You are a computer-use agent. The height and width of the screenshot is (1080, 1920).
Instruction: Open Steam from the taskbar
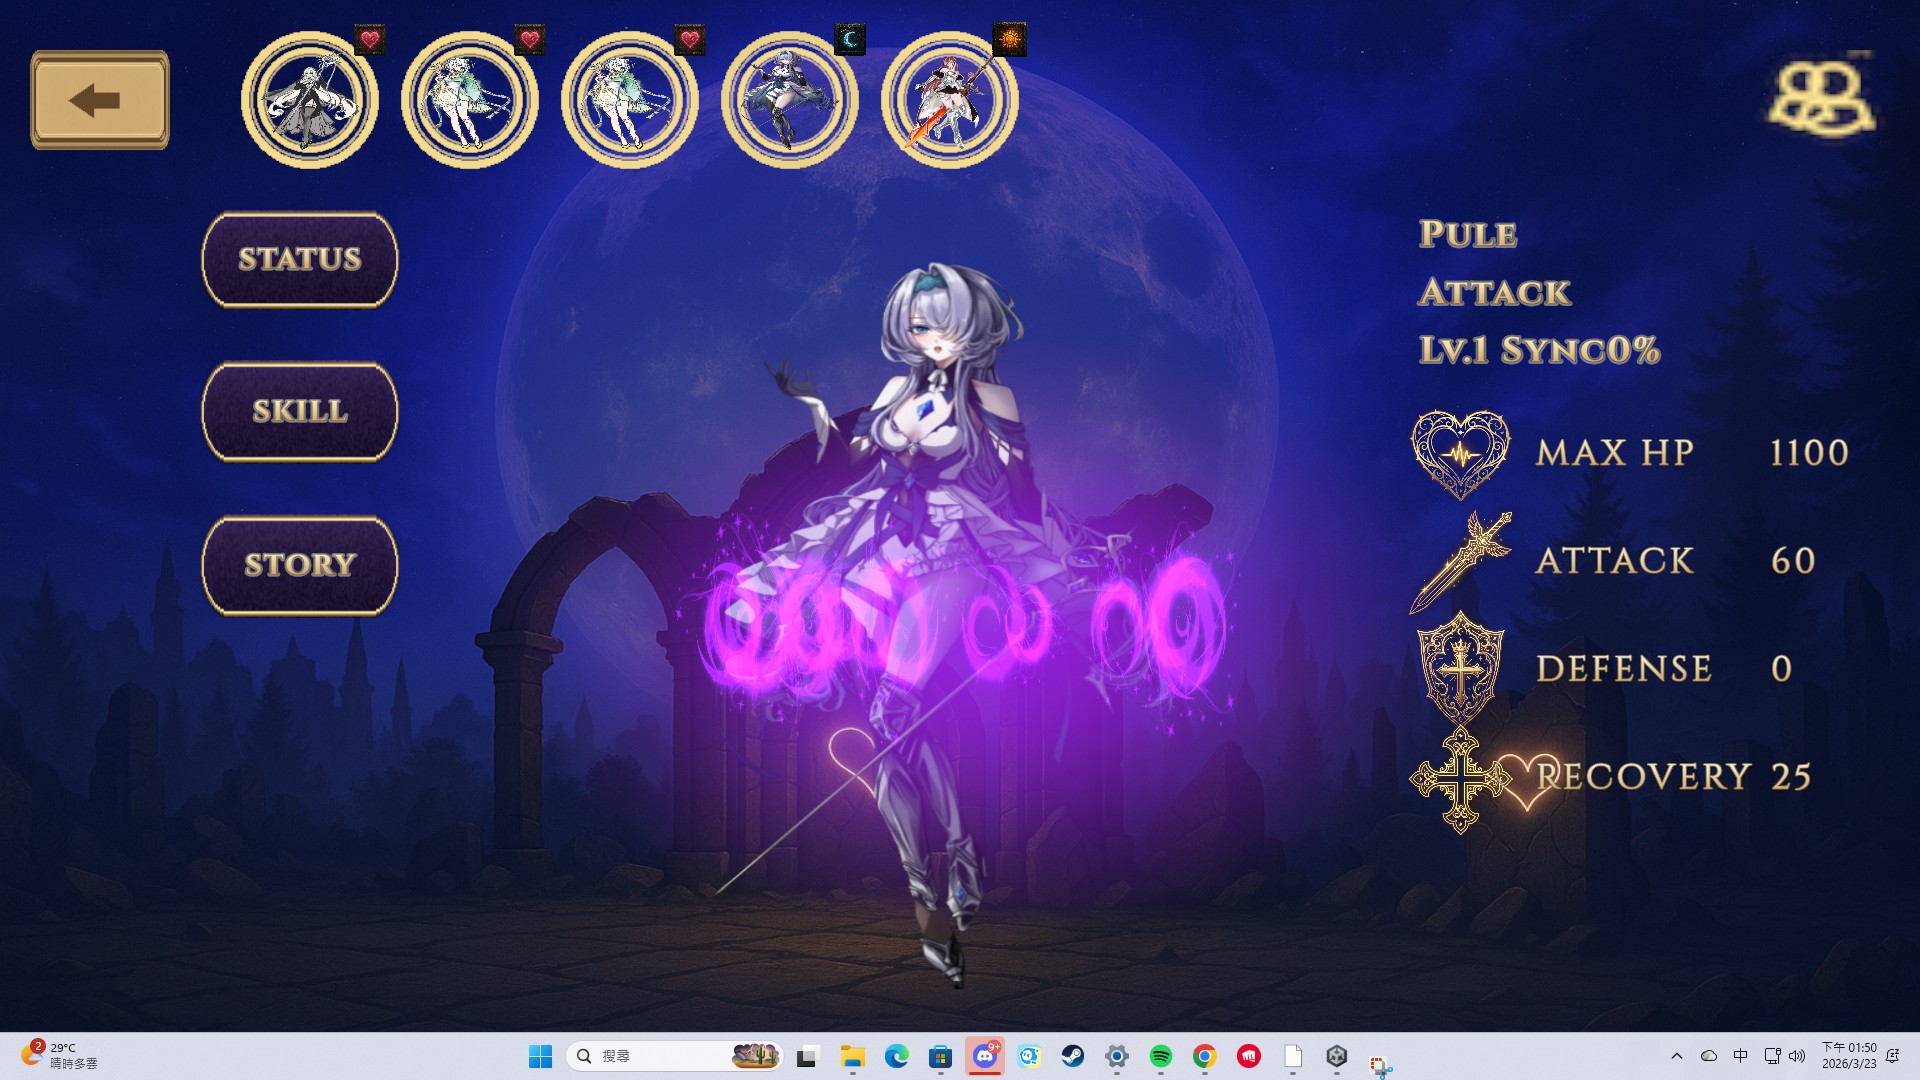(1073, 1056)
